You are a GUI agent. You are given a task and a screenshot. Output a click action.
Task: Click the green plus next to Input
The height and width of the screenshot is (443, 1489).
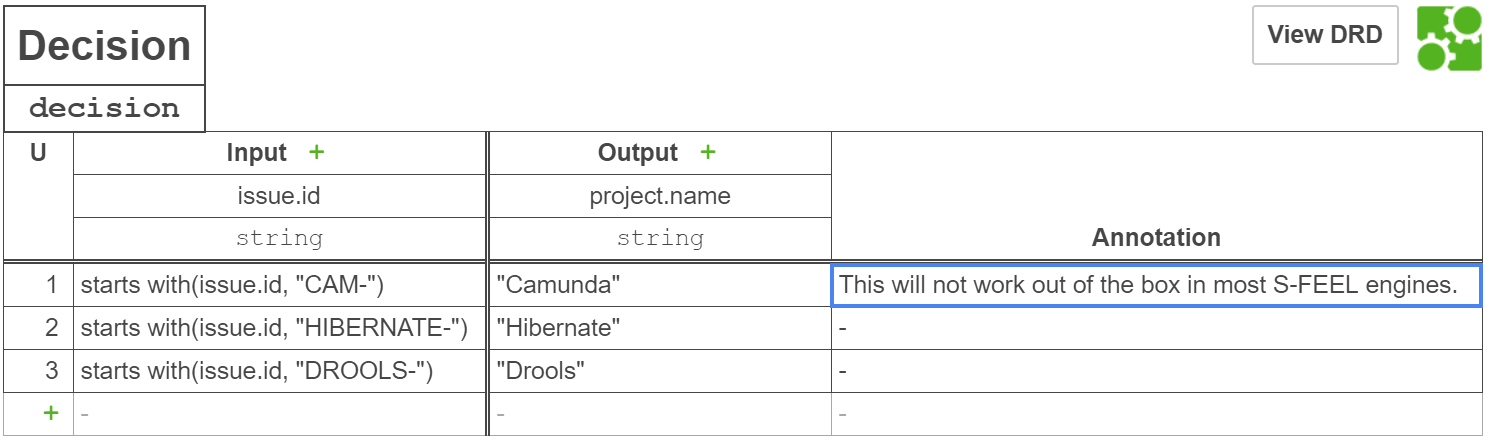pyautogui.click(x=317, y=153)
